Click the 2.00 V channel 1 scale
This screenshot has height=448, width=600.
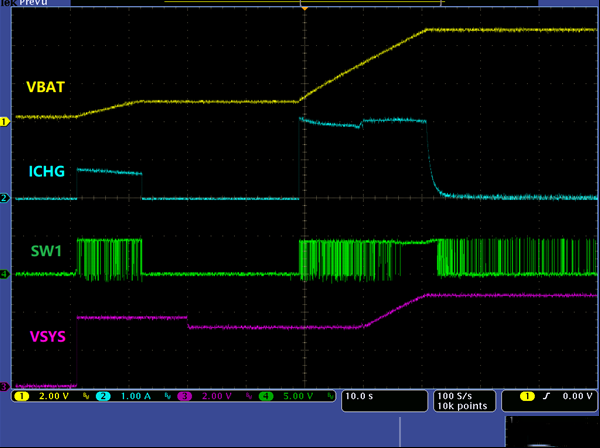click(x=54, y=396)
